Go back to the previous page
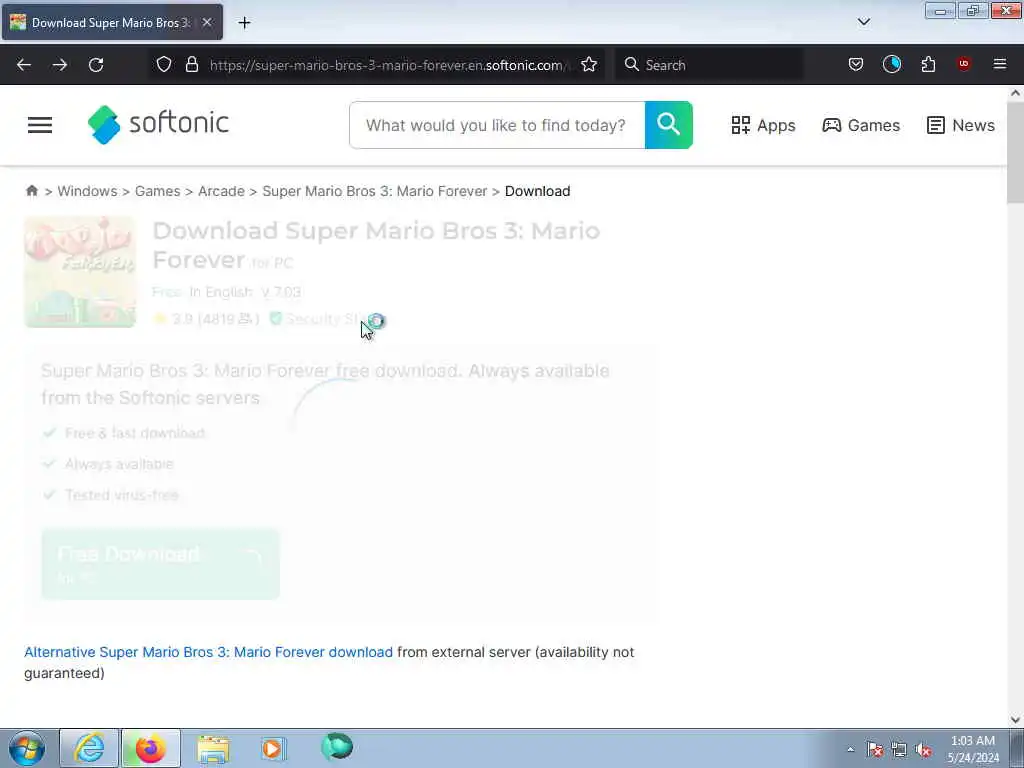Viewport: 1024px width, 768px height. [24, 65]
